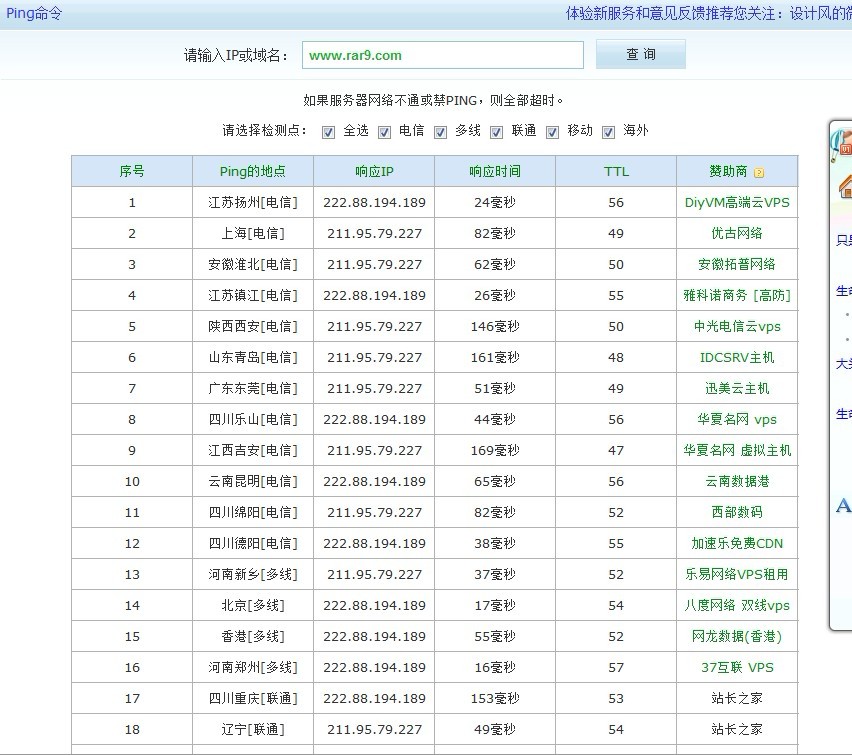The width and height of the screenshot is (852, 755).
Task: Uncheck the 联通 checkbox
Action: [496, 132]
